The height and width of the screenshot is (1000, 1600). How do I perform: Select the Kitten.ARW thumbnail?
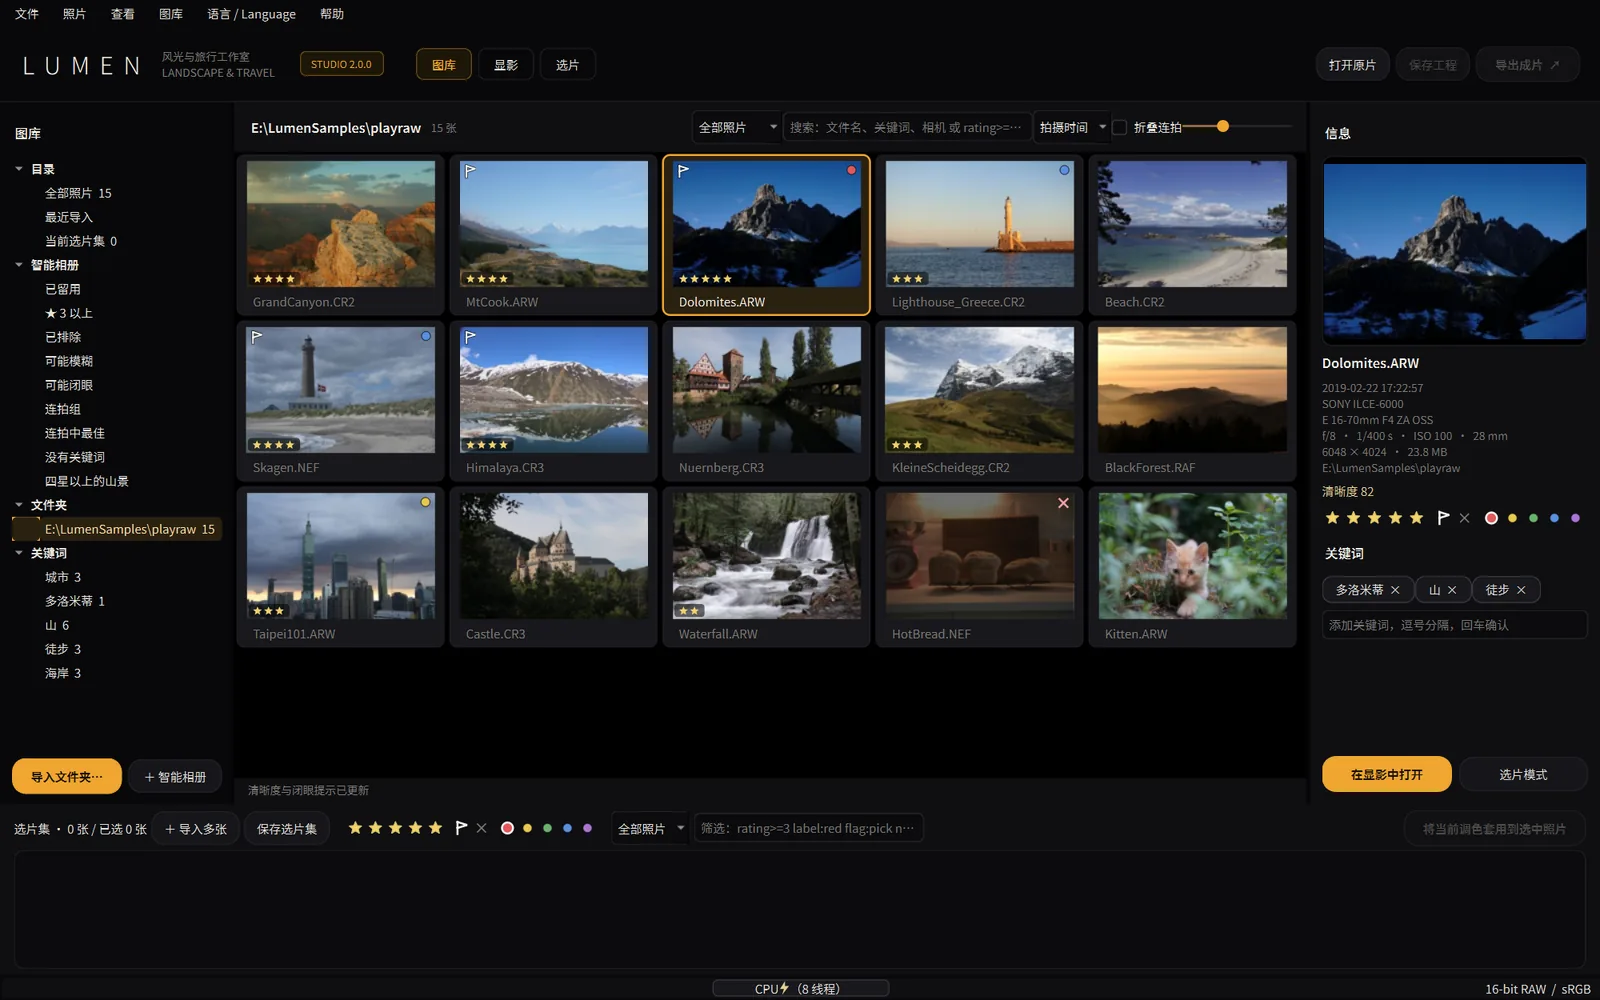pyautogui.click(x=1192, y=566)
